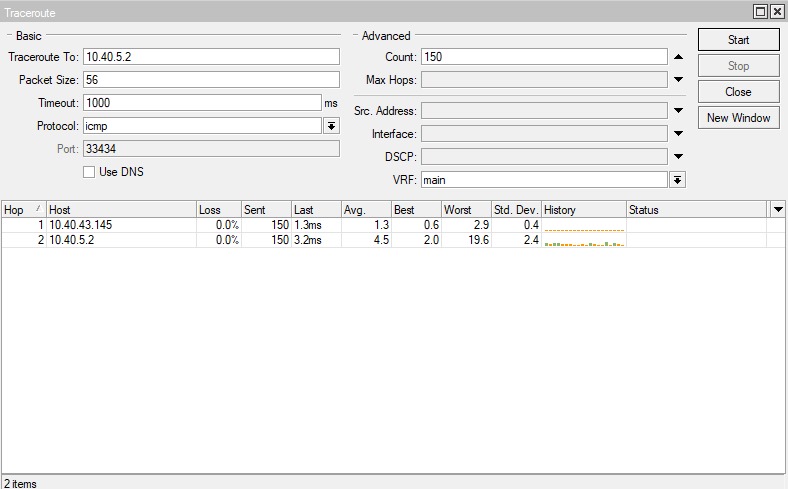Image resolution: width=788 pixels, height=489 pixels.
Task: Maximize the Traceroute window
Action: [x=760, y=12]
